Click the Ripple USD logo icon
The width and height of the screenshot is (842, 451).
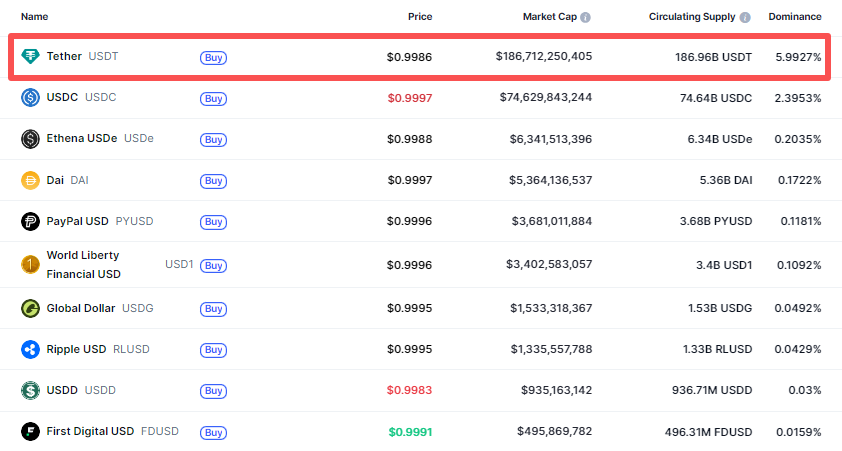point(30,350)
